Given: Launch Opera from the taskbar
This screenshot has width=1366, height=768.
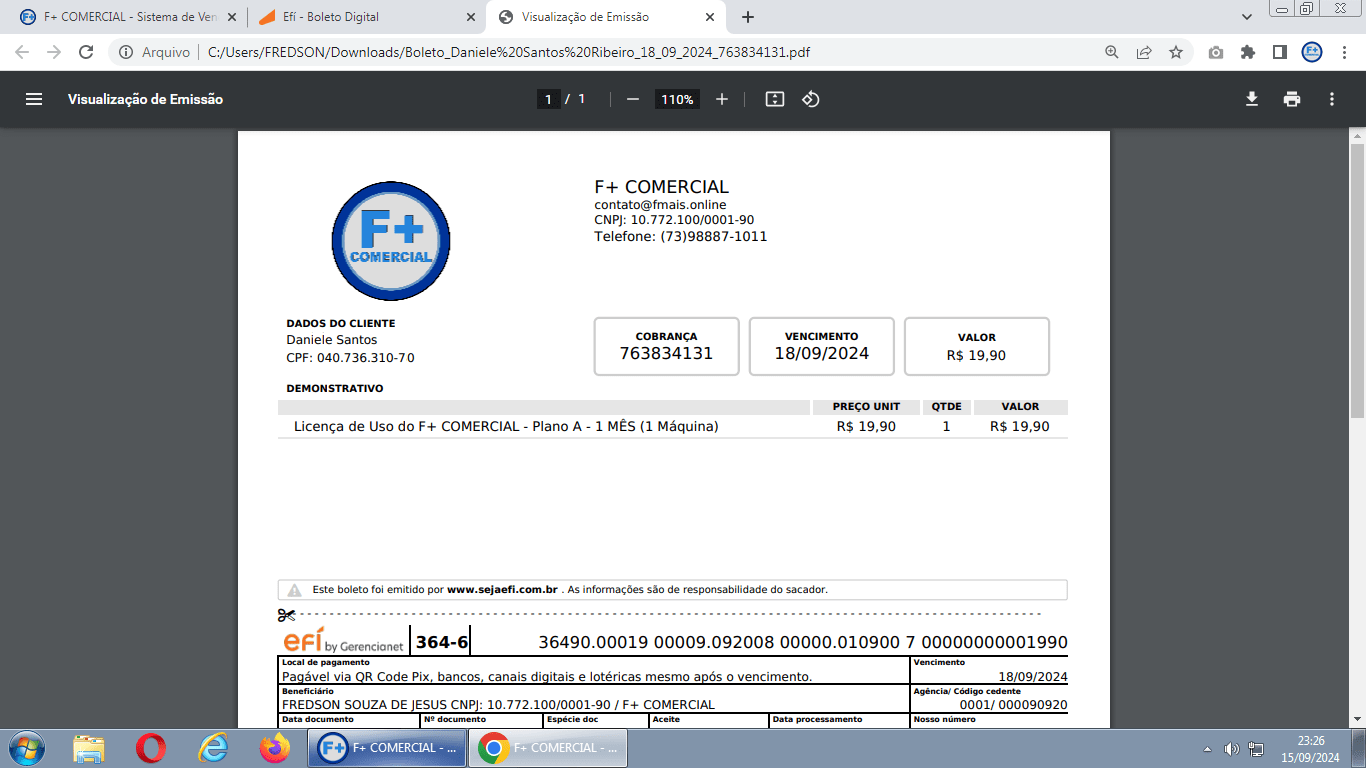Looking at the screenshot, I should coord(151,748).
